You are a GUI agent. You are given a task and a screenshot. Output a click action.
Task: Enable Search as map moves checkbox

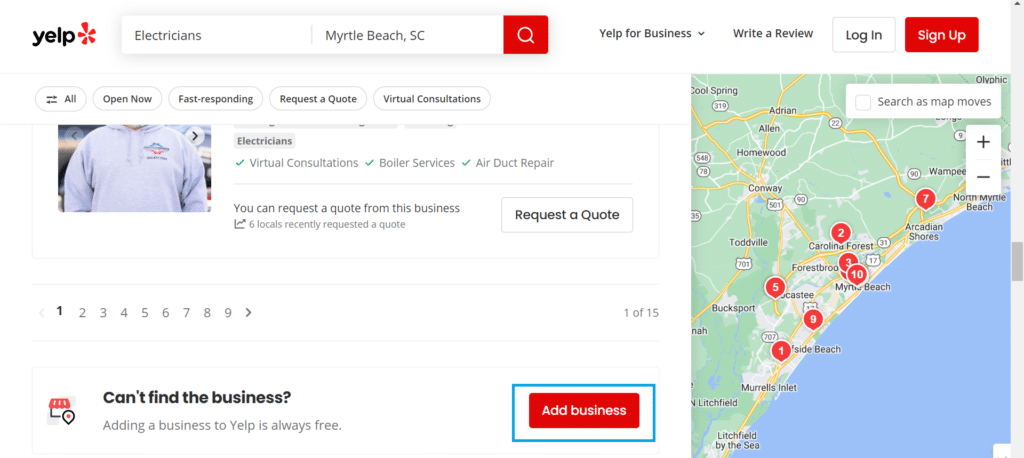tap(863, 102)
